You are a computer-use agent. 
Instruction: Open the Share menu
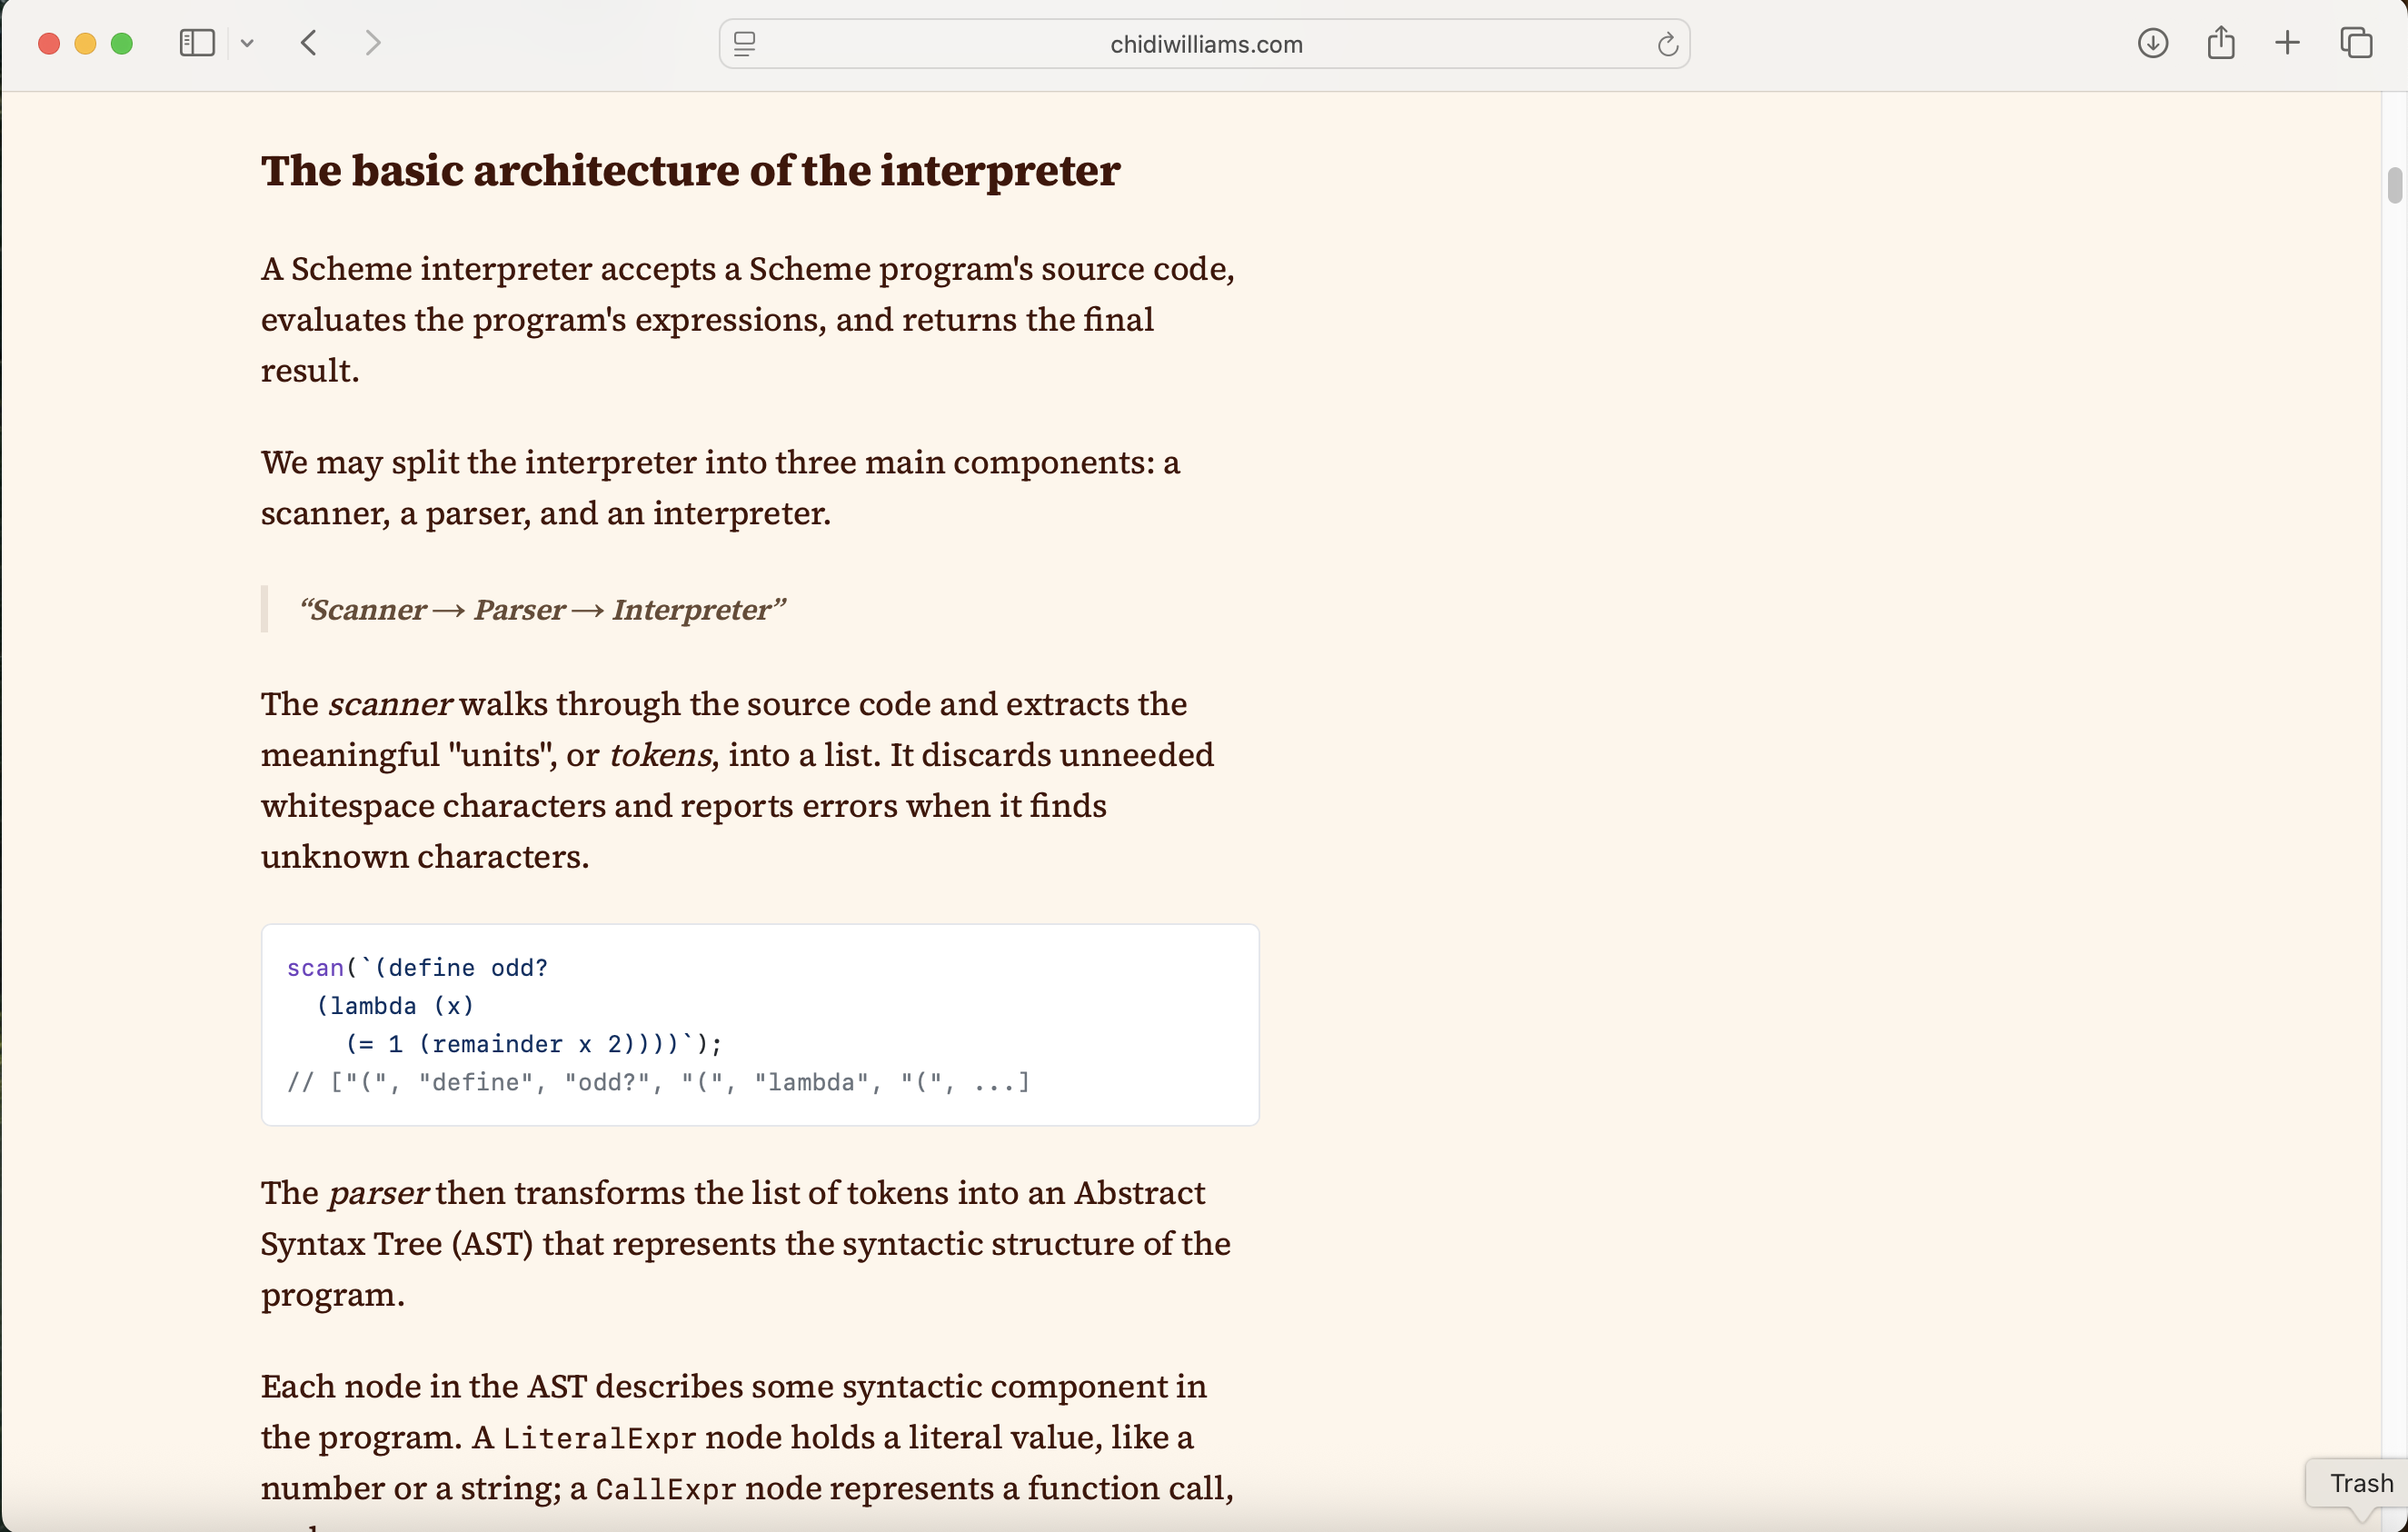[2221, 43]
